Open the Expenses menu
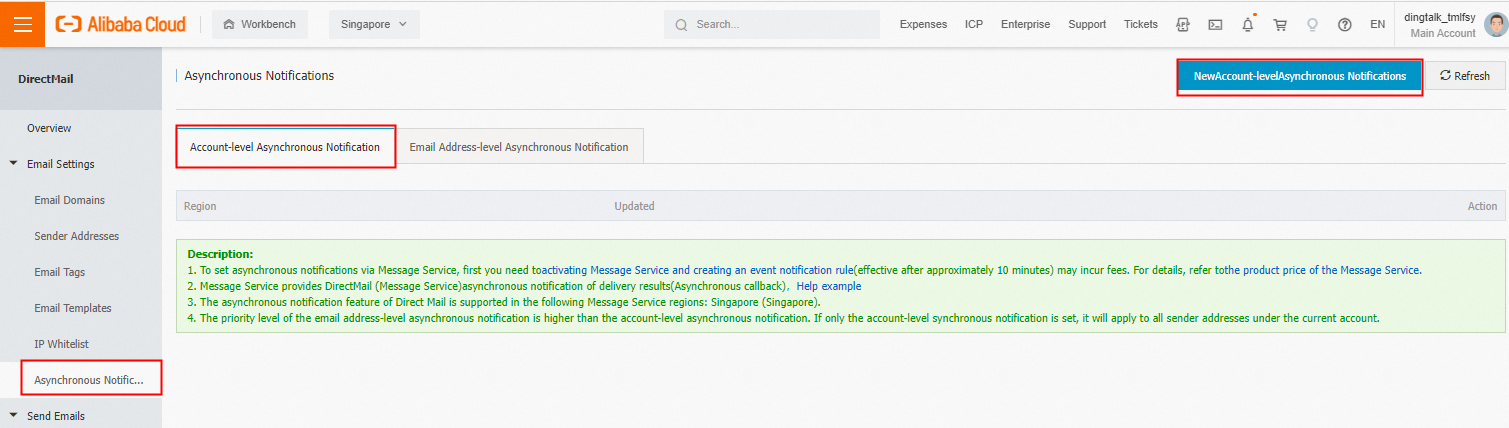Image resolution: width=1509 pixels, height=428 pixels. pyautogui.click(x=923, y=24)
